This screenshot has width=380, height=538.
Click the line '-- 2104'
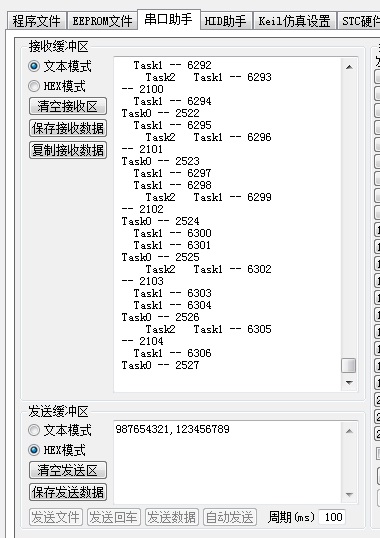142,341
